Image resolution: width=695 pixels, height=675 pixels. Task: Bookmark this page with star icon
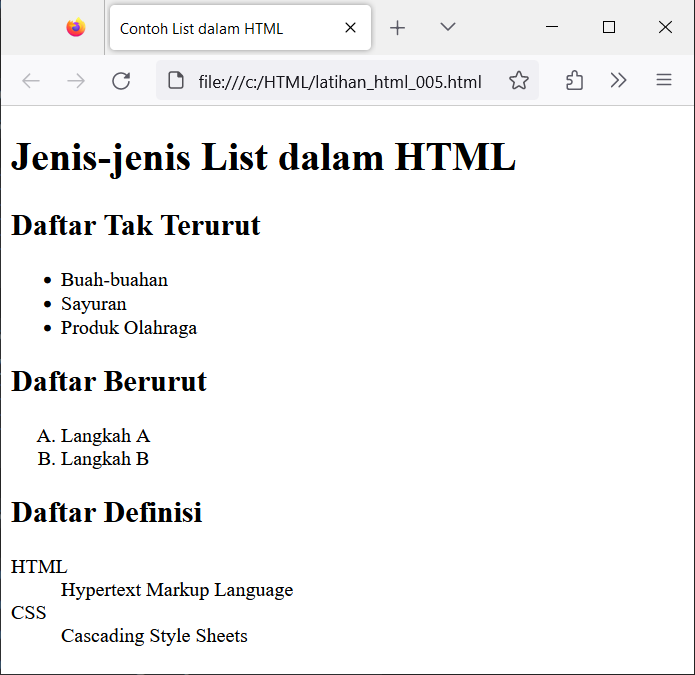coord(519,81)
